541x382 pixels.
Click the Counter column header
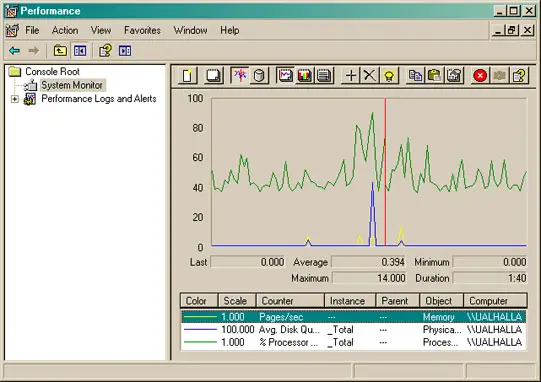[x=290, y=301]
